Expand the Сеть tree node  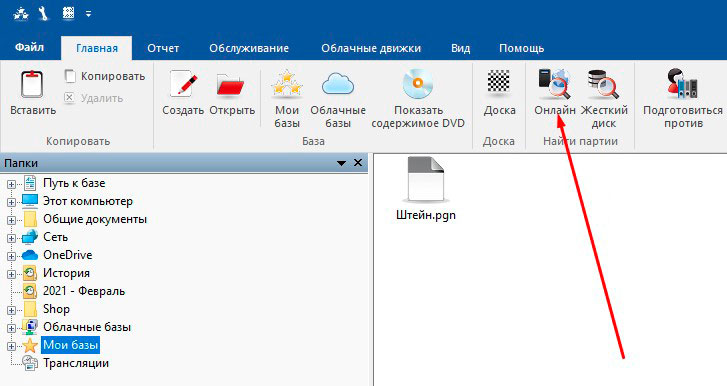11,238
